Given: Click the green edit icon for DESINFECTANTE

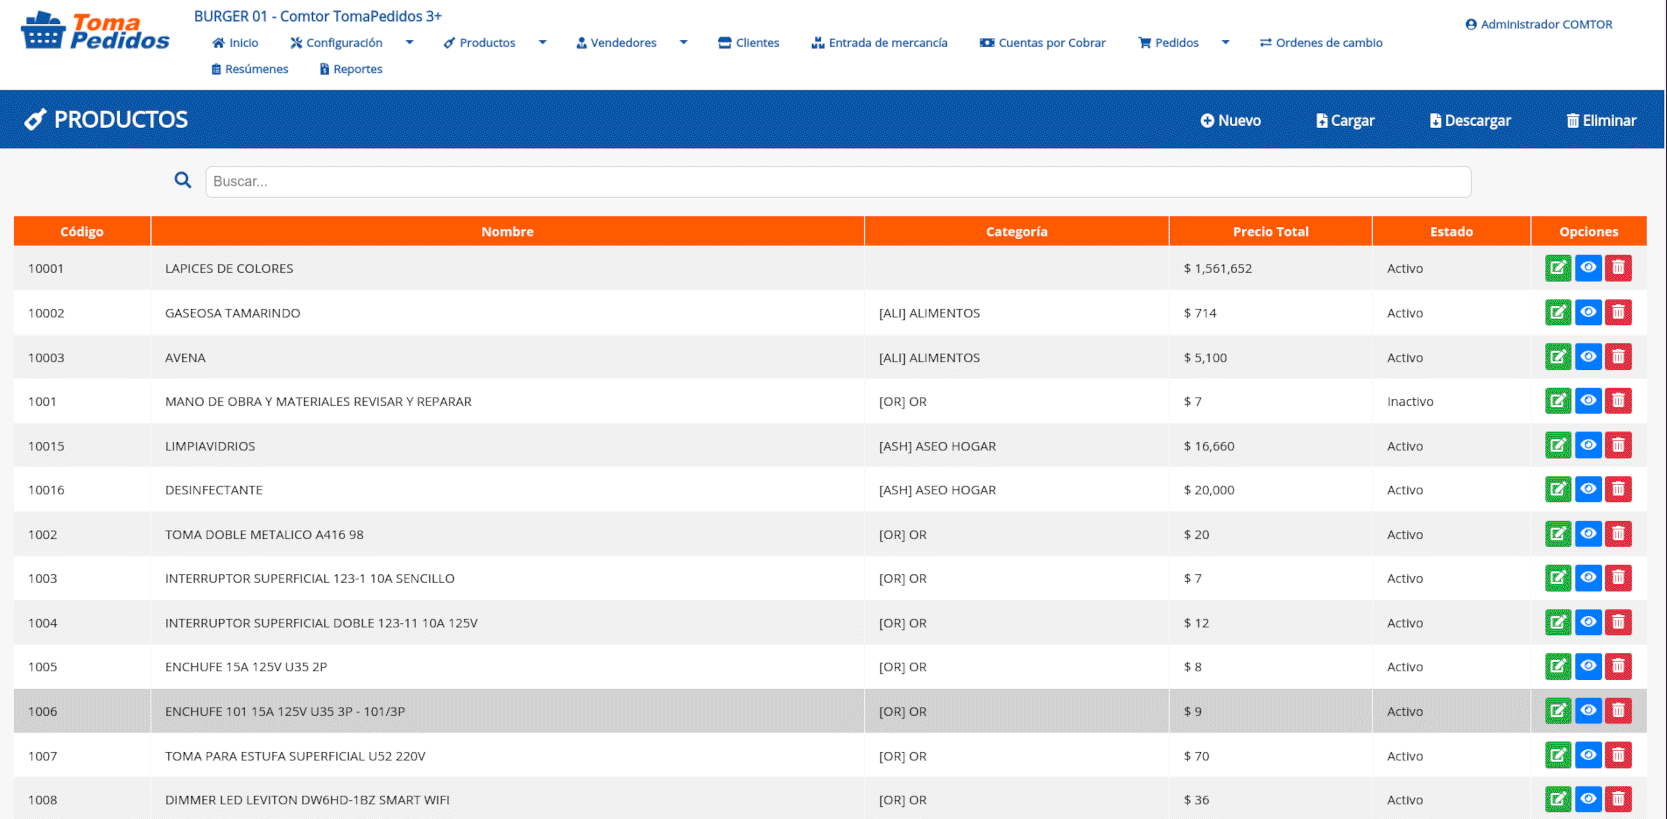Looking at the screenshot, I should click(1558, 490).
